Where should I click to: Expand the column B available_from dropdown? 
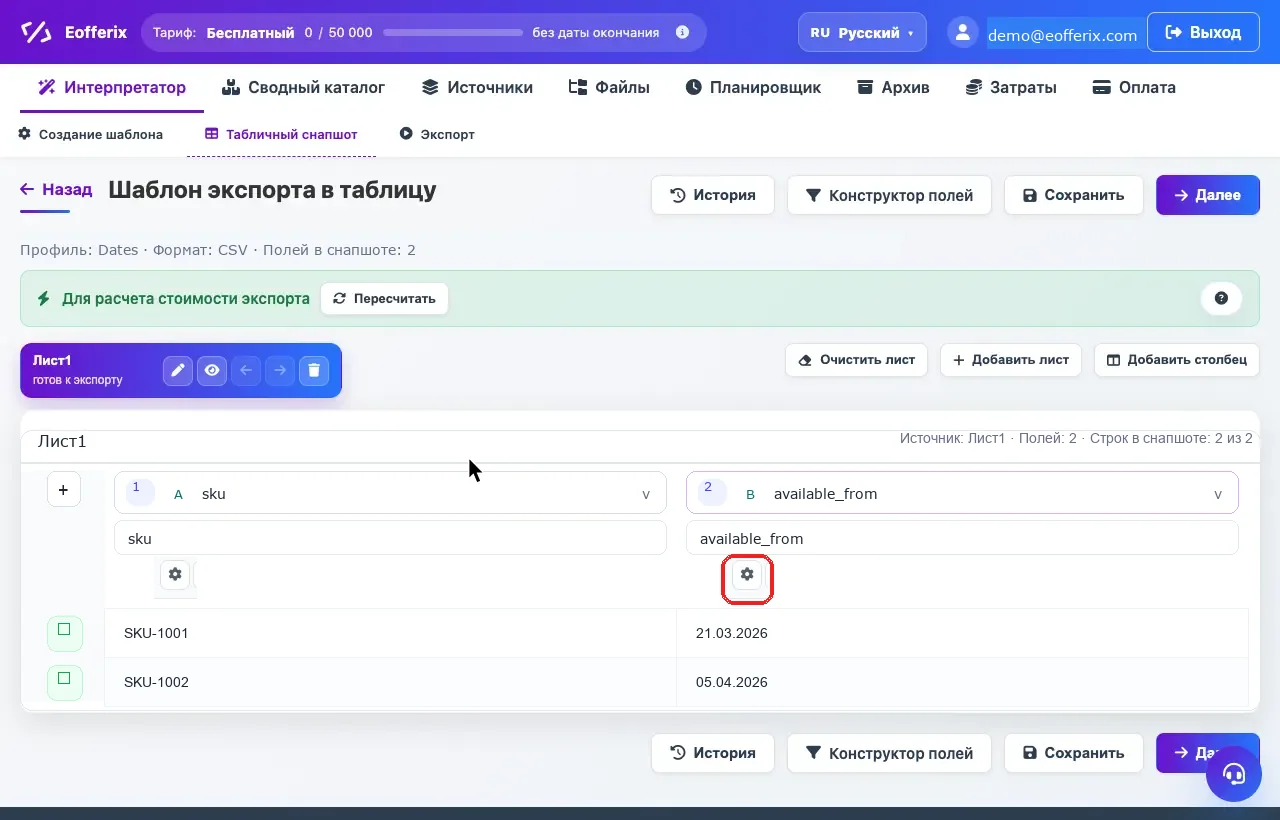[x=962, y=493]
